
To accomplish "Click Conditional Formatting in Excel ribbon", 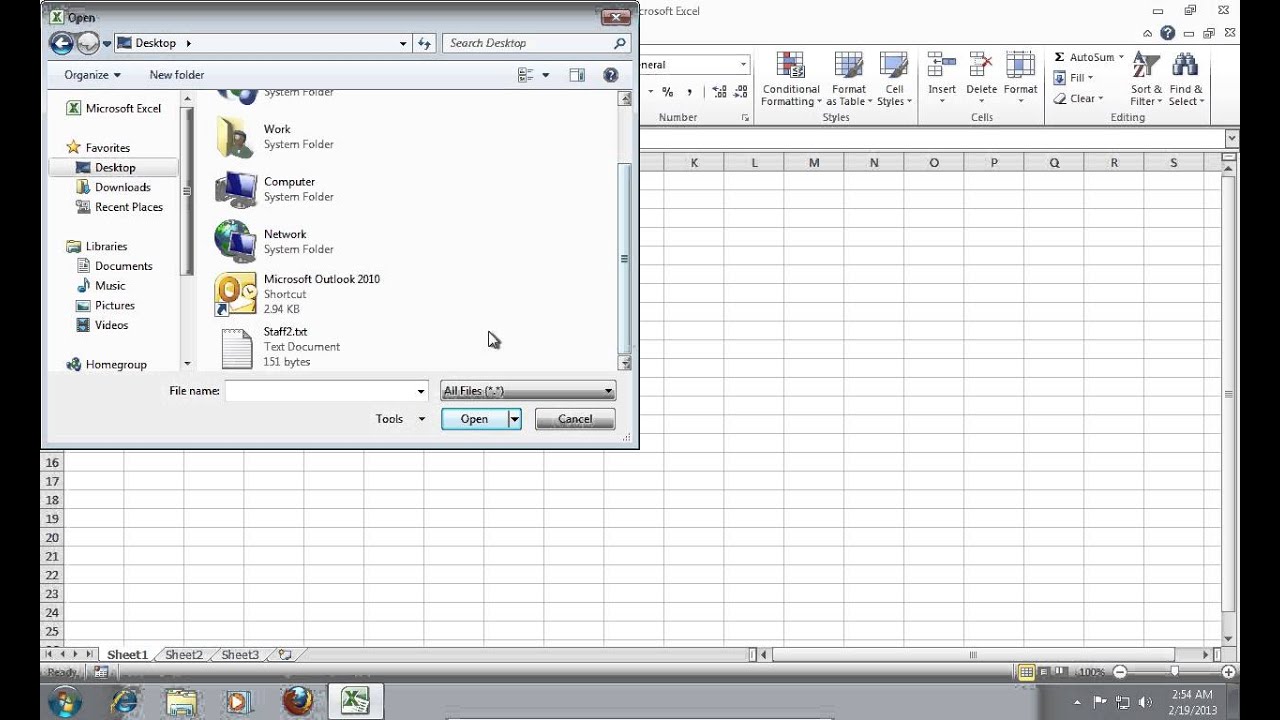I will click(x=791, y=79).
